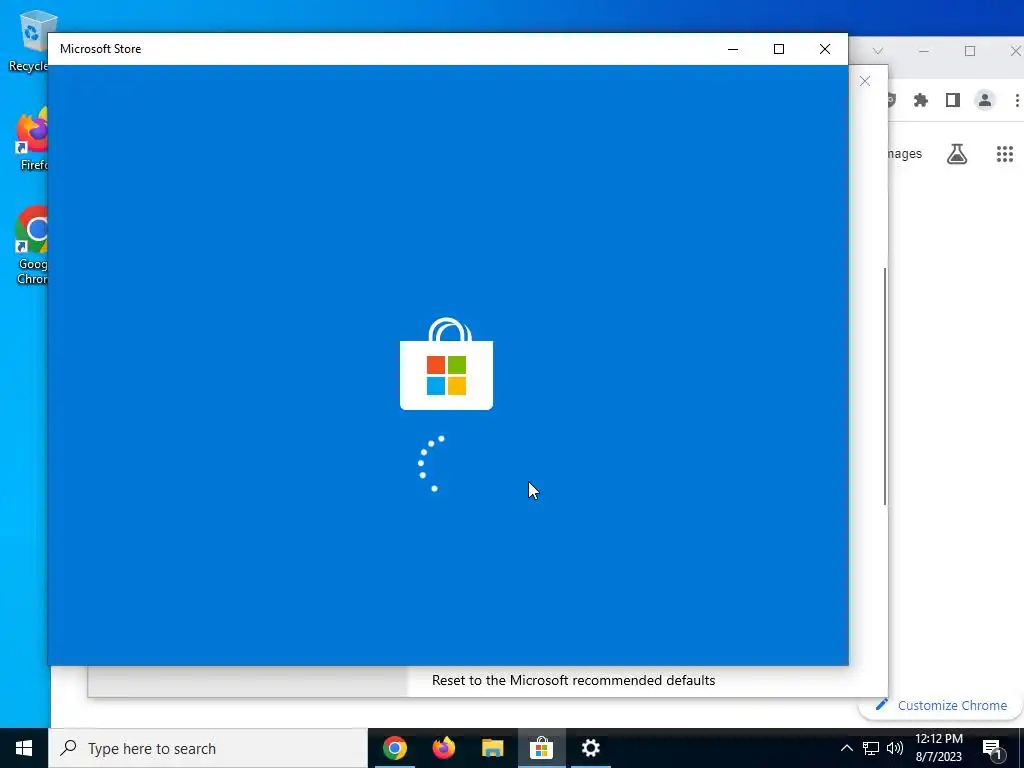Viewport: 1024px width, 768px height.
Task: Toggle Chrome side panel icon
Action: [953, 100]
